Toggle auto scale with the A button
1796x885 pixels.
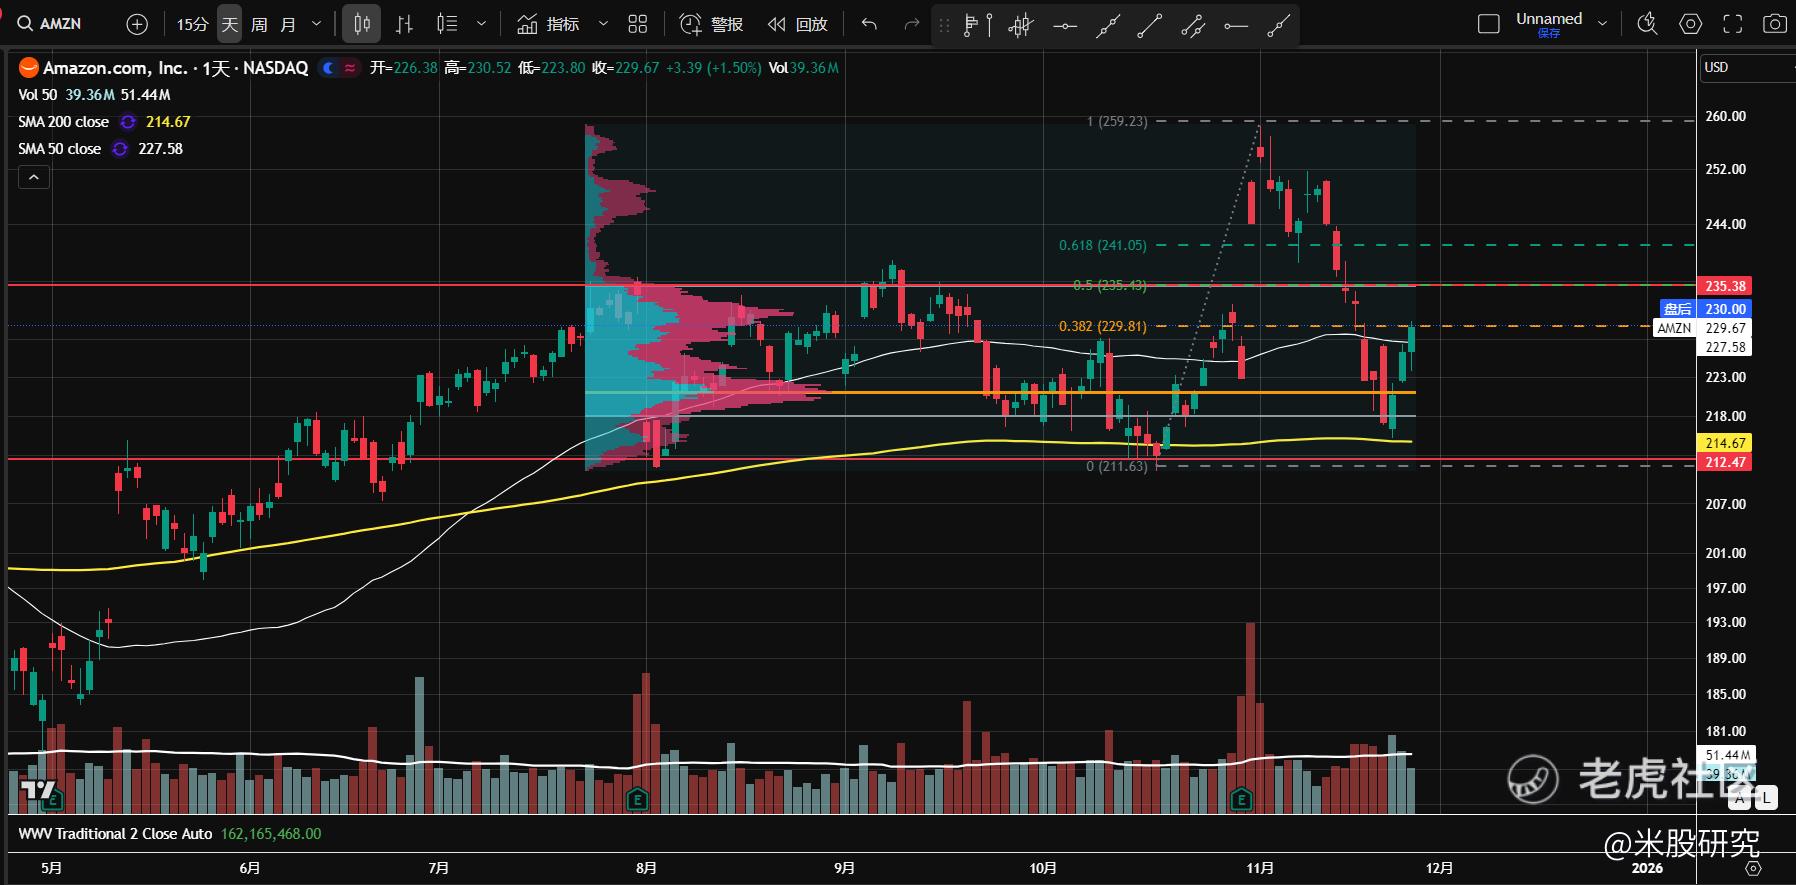pos(1741,798)
